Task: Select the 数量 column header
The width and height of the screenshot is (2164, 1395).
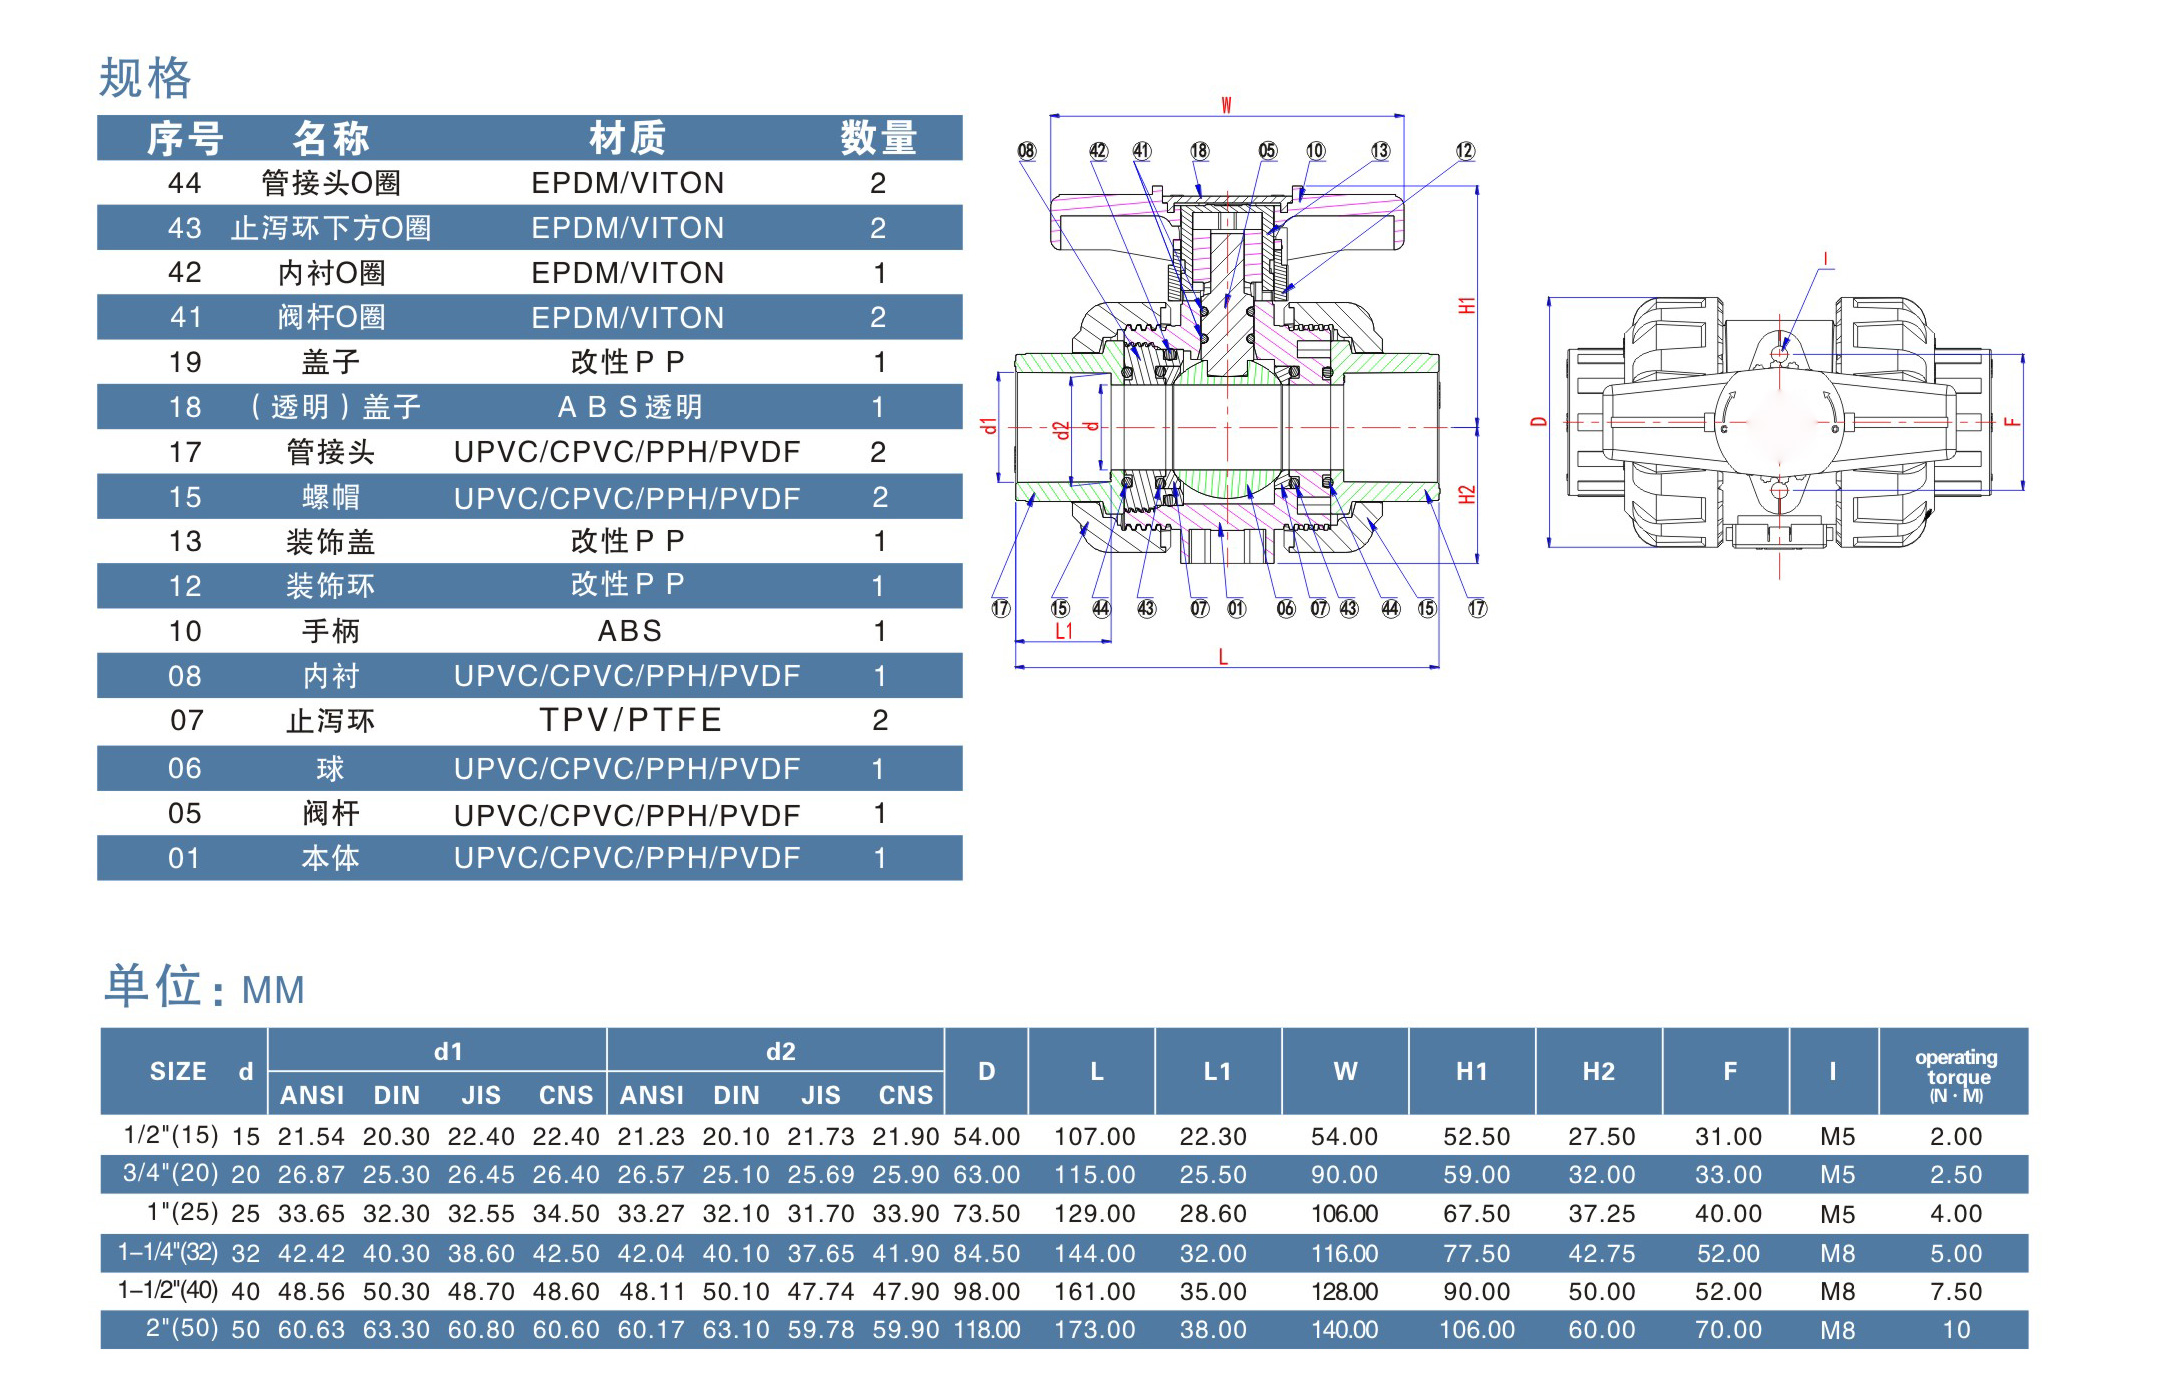Action: coord(879,138)
